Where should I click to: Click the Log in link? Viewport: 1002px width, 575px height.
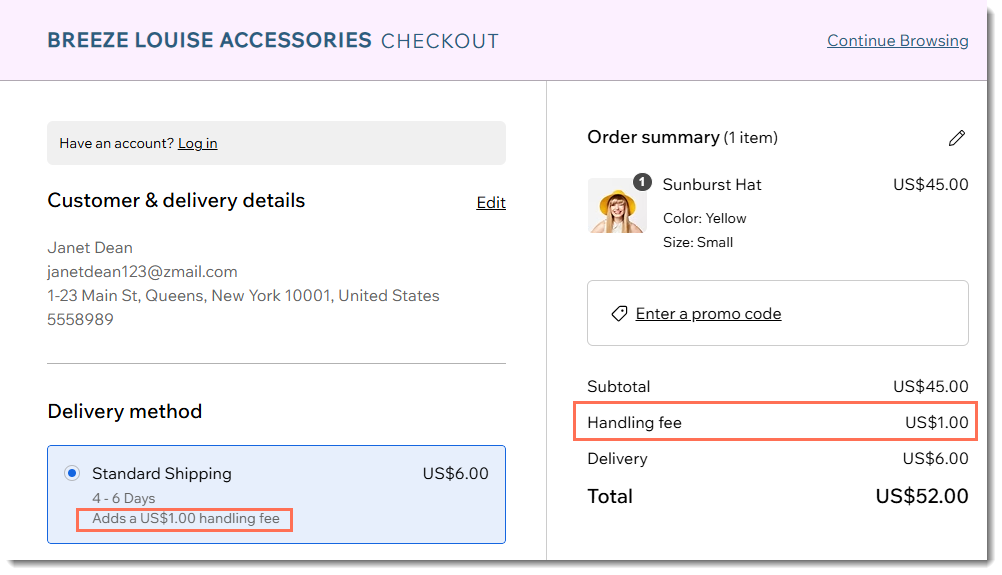click(x=197, y=143)
